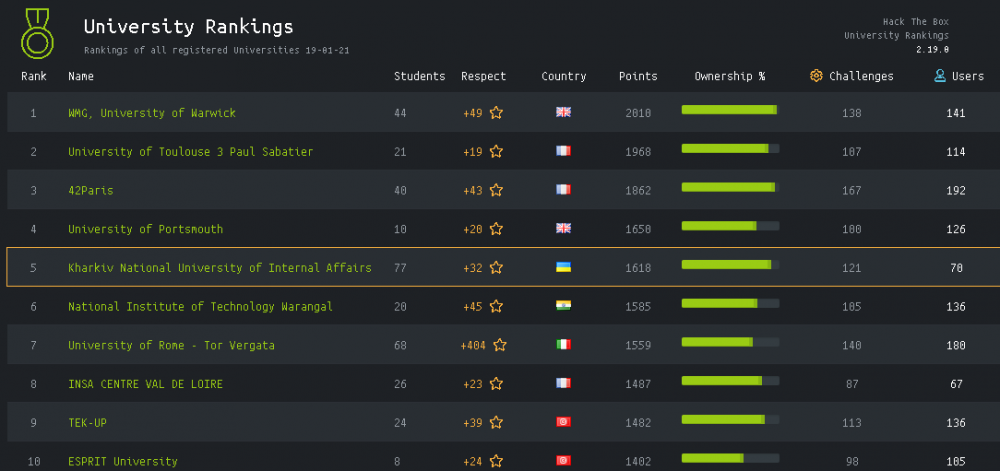1000x471 pixels.
Task: Click the Respect column header
Action: 483,76
